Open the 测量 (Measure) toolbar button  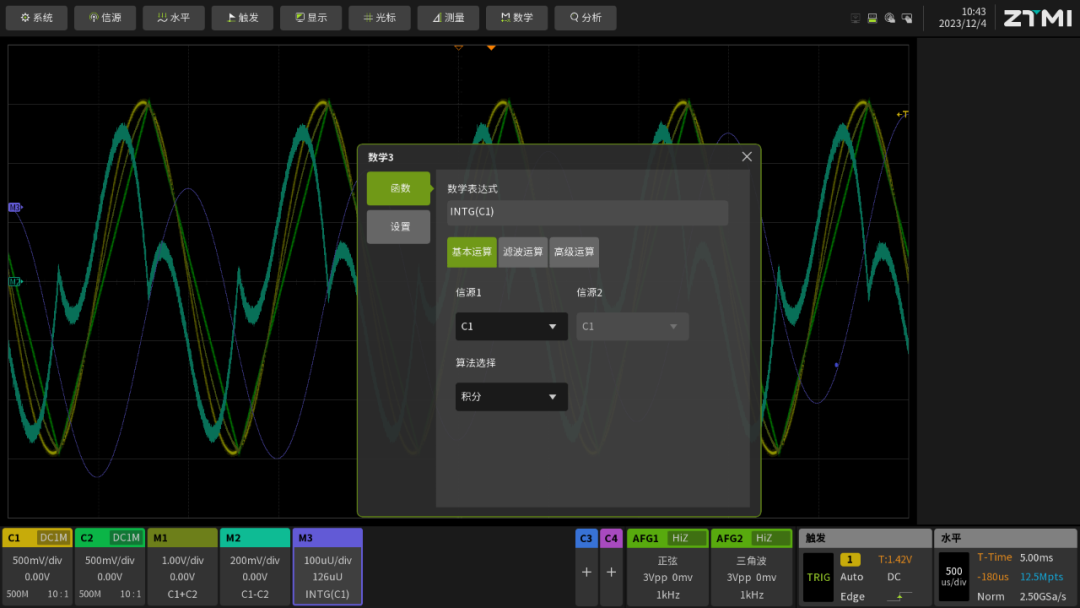point(448,18)
